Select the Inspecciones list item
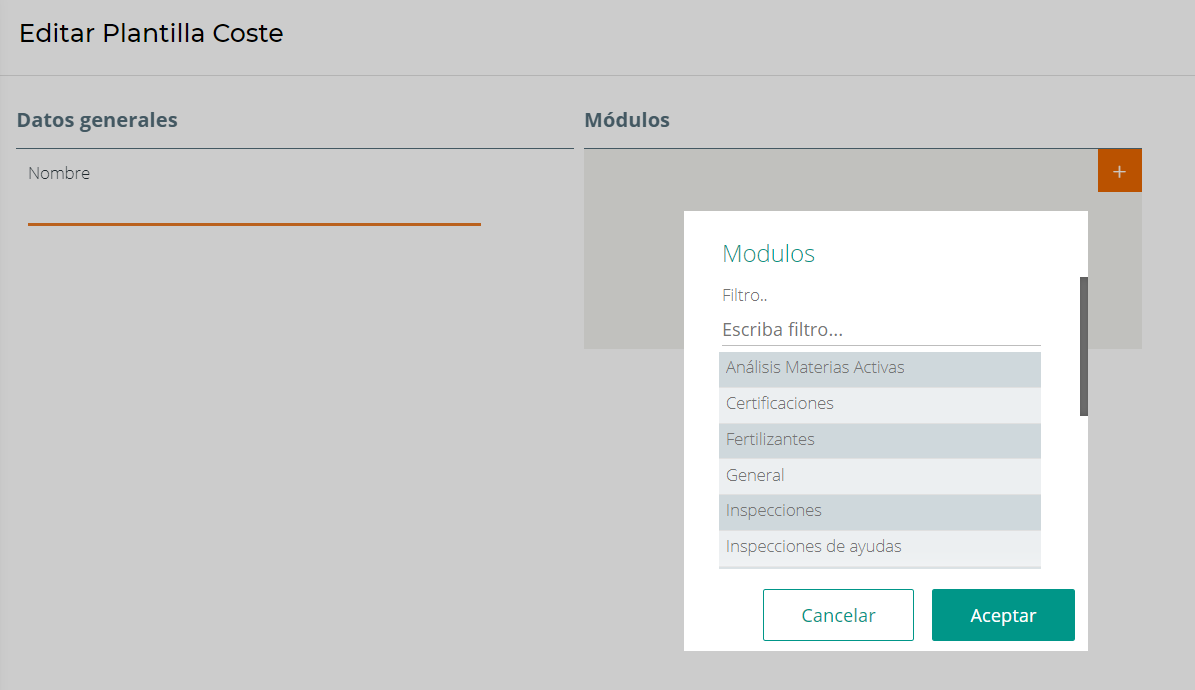 point(879,511)
